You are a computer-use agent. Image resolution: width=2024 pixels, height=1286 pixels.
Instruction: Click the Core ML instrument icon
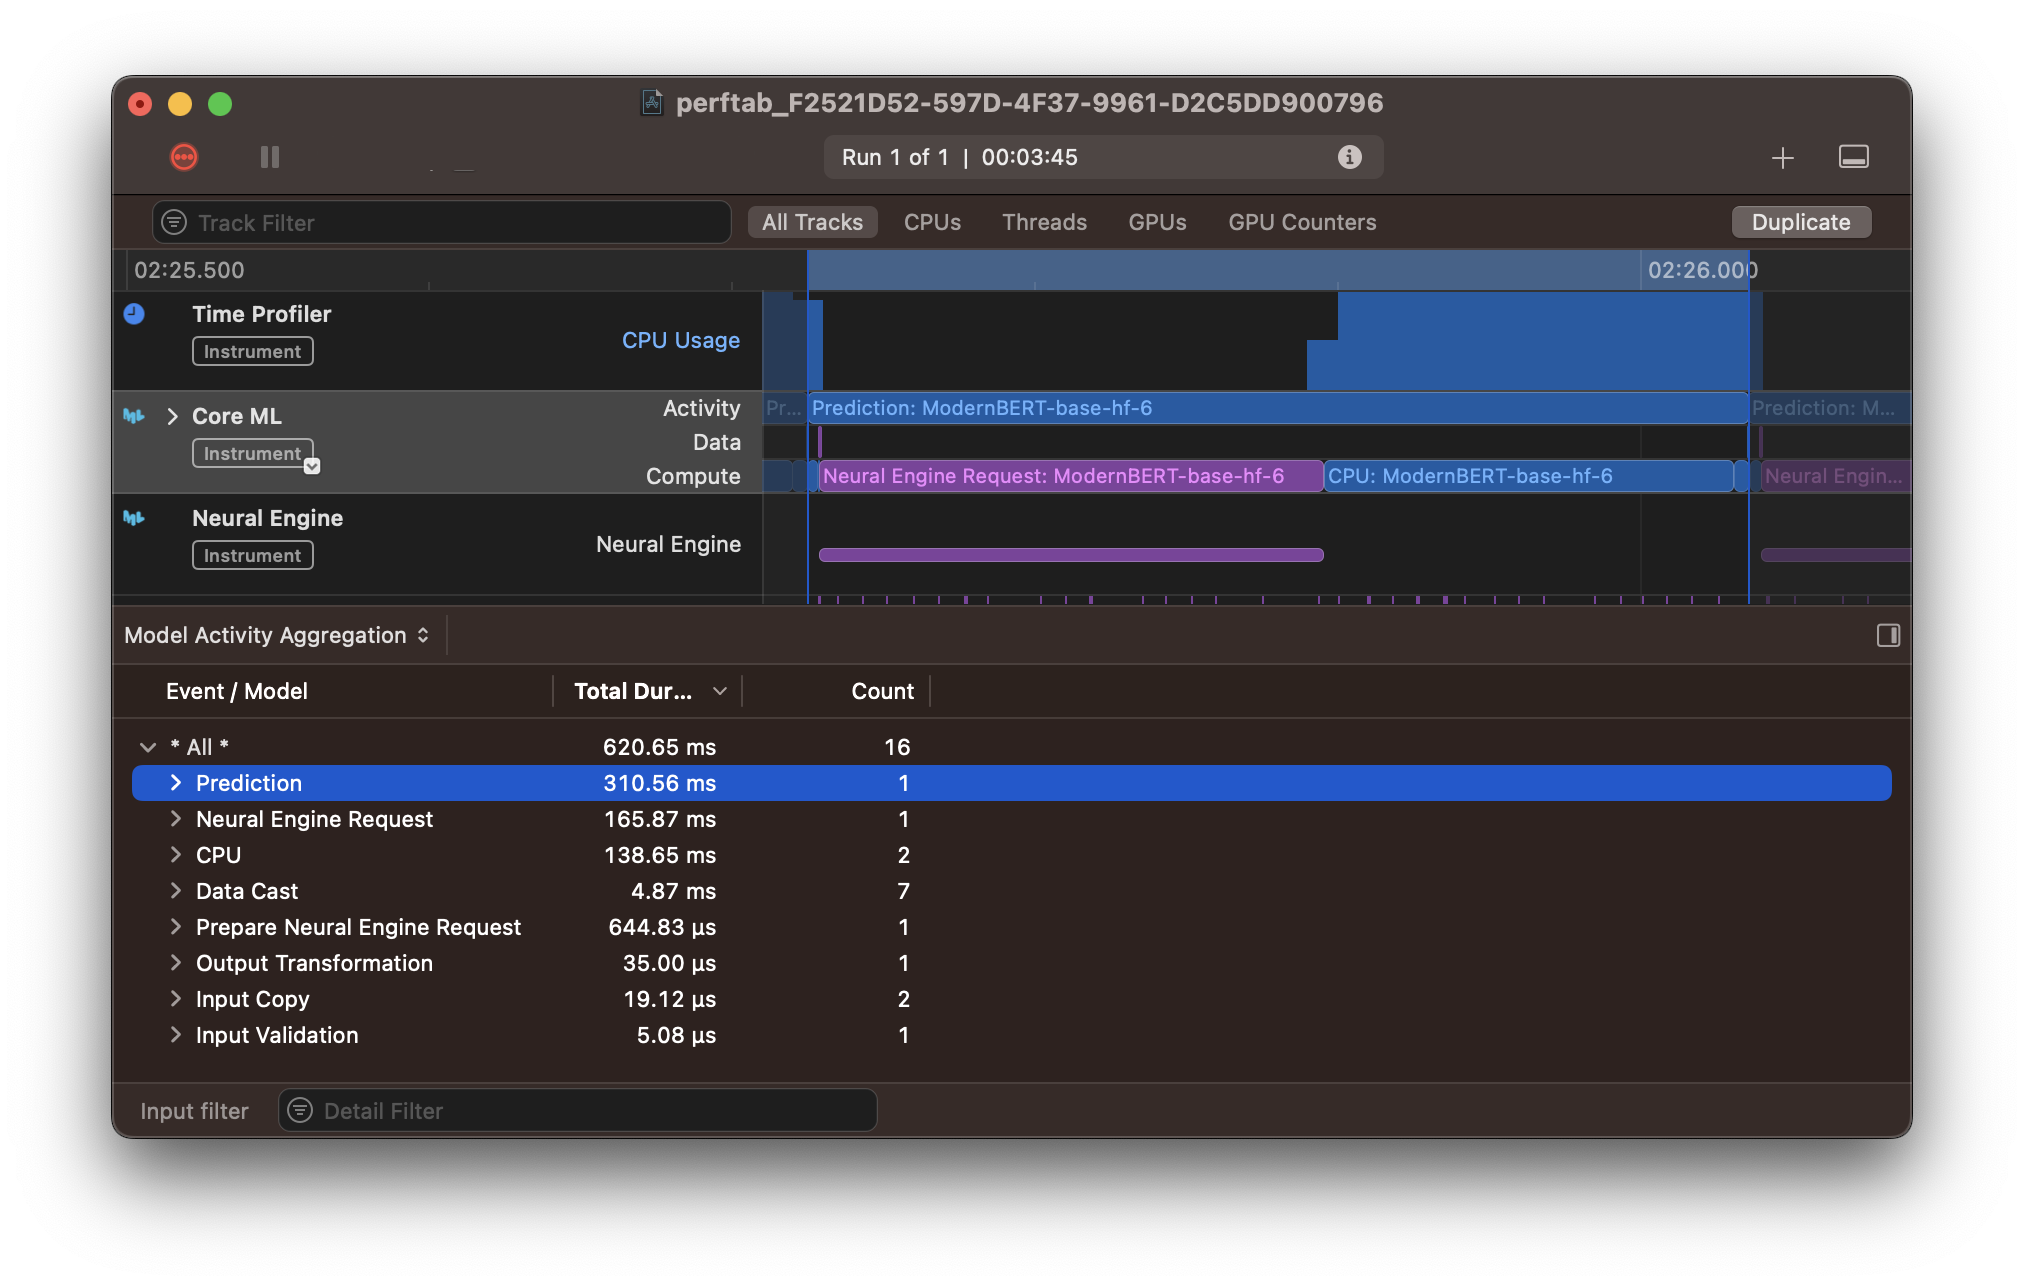[x=134, y=416]
